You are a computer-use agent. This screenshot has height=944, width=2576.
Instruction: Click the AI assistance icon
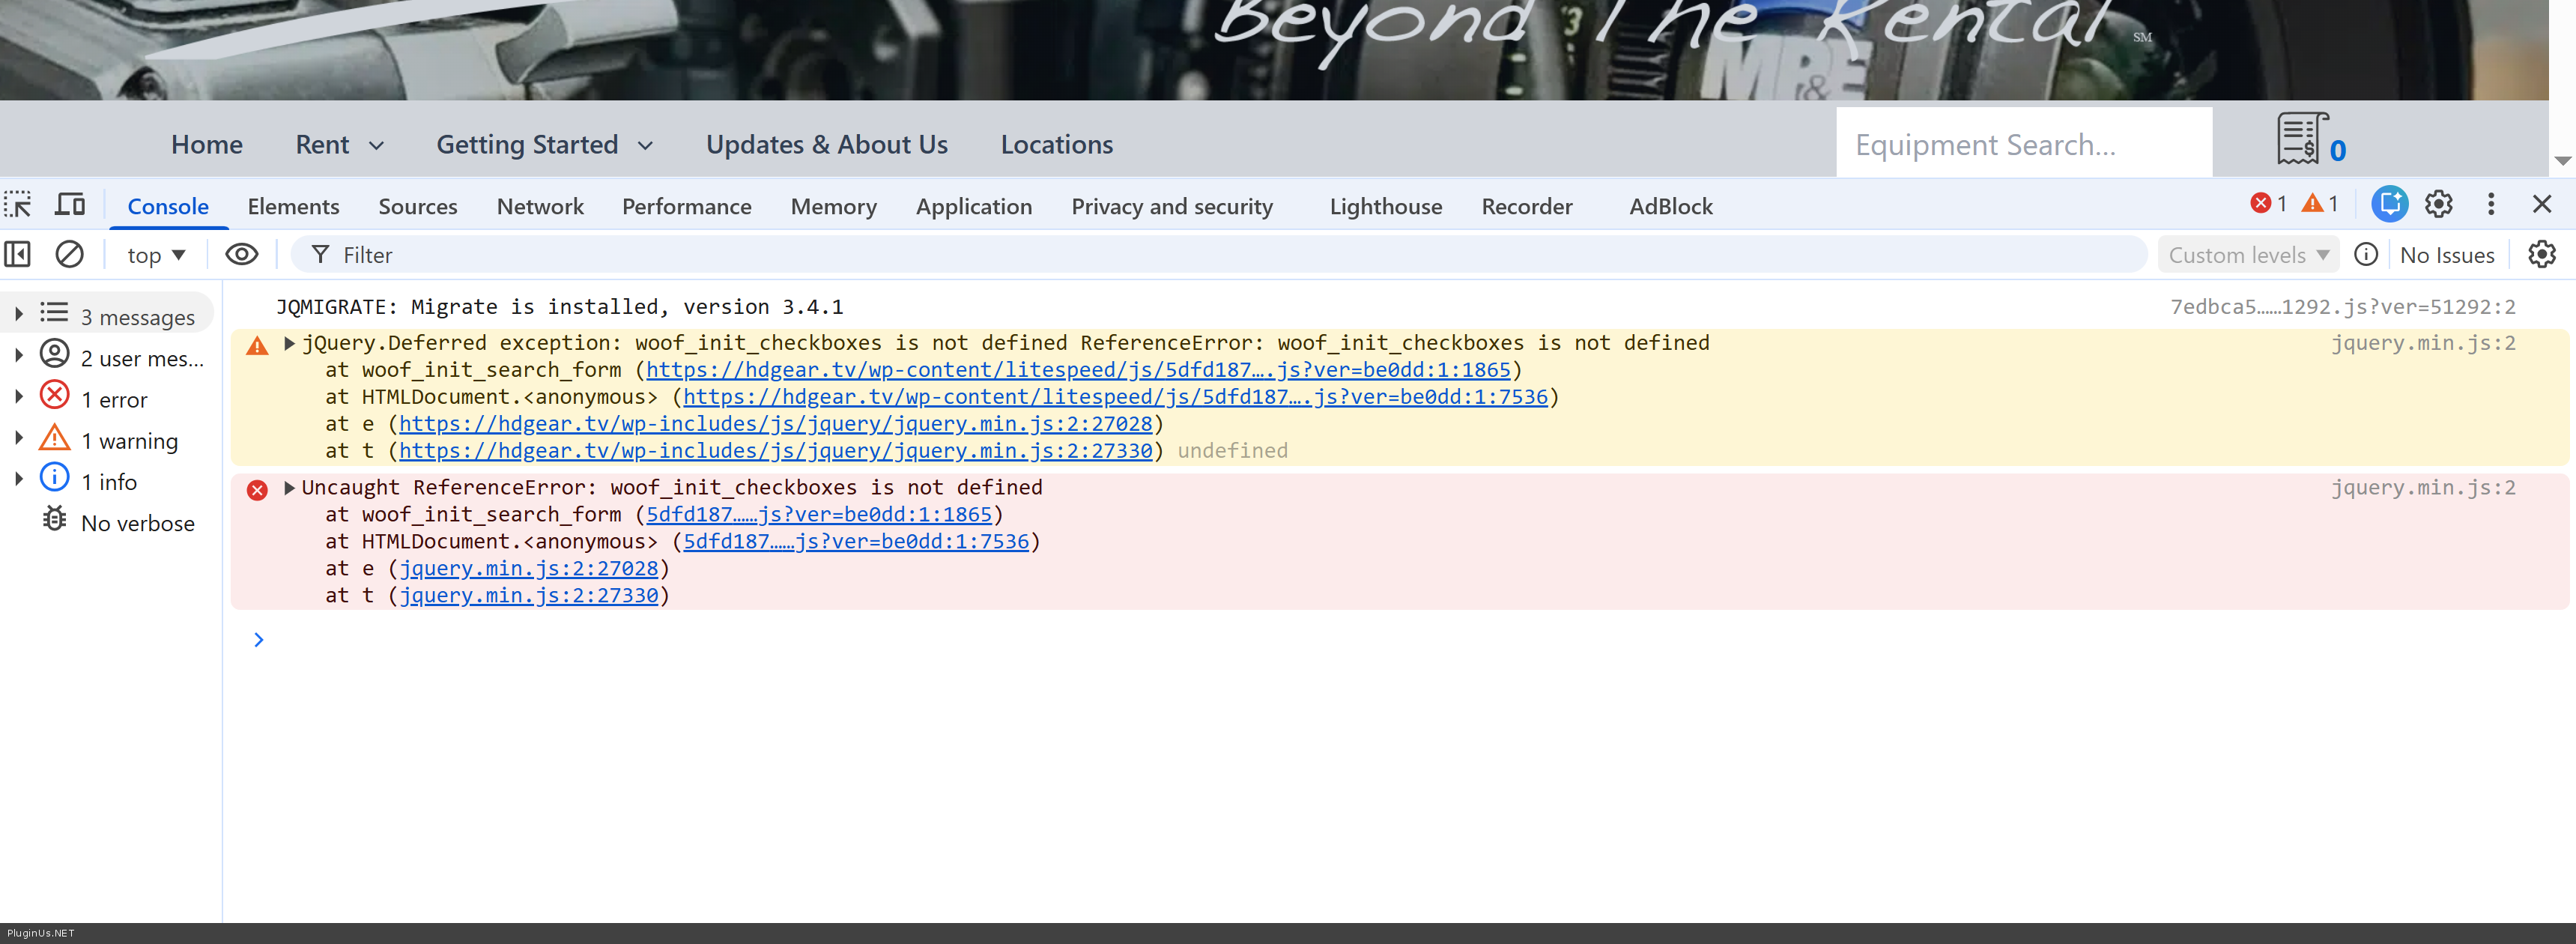tap(2389, 205)
